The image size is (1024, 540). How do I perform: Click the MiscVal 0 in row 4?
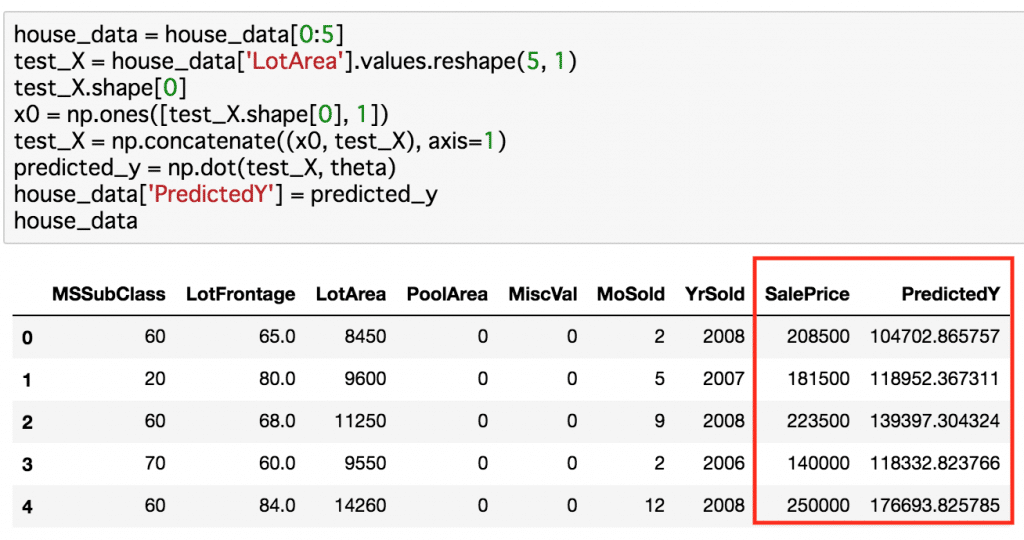[572, 505]
